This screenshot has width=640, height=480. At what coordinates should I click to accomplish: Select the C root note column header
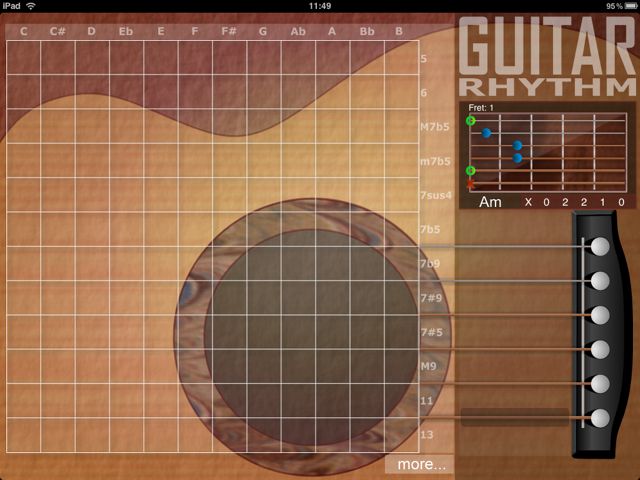click(24, 31)
